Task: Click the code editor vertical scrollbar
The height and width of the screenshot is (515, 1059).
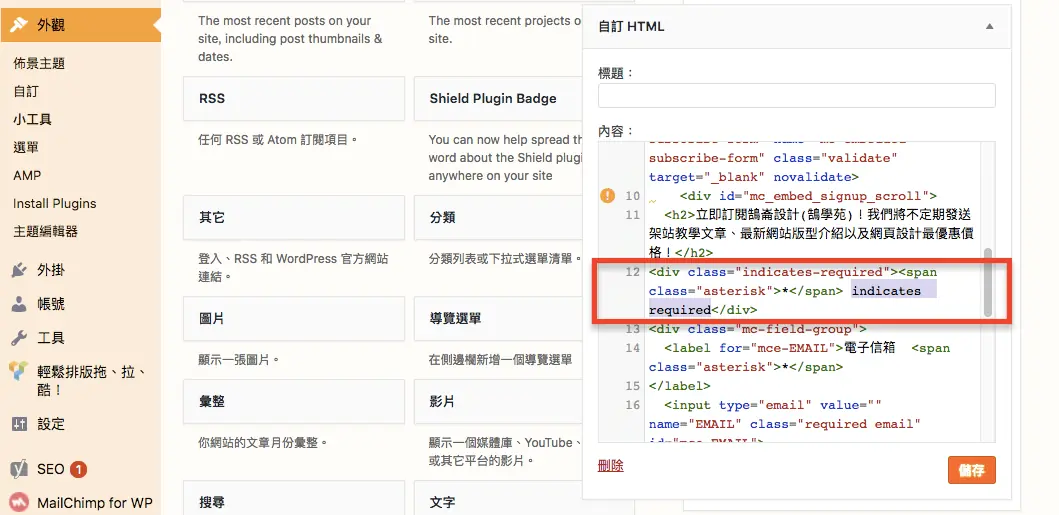Action: [988, 282]
